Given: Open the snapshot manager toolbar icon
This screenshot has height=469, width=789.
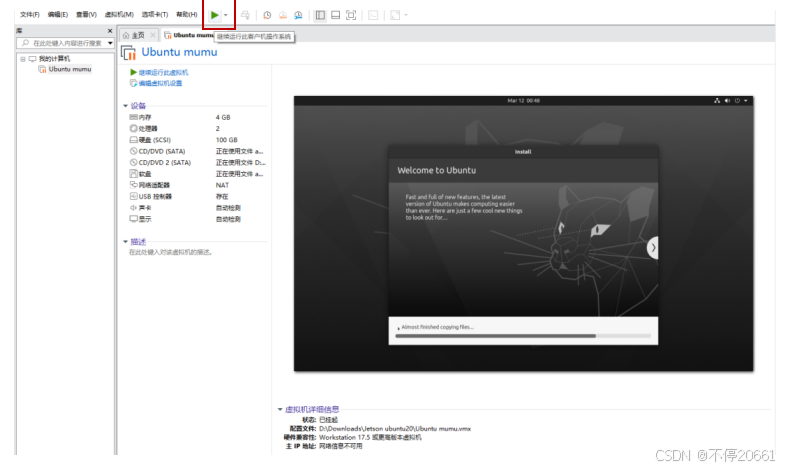Looking at the screenshot, I should pos(298,15).
